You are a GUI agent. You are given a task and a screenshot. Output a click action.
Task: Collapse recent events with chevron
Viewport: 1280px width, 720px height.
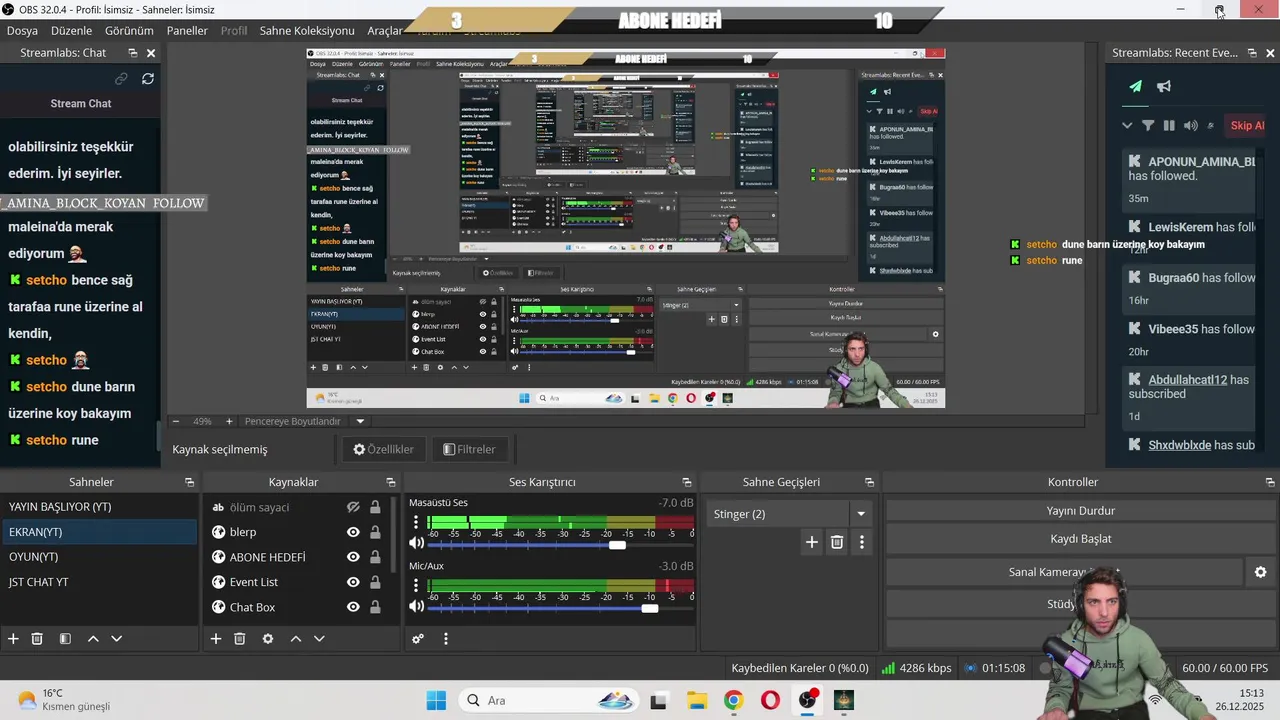[x=1127, y=126]
